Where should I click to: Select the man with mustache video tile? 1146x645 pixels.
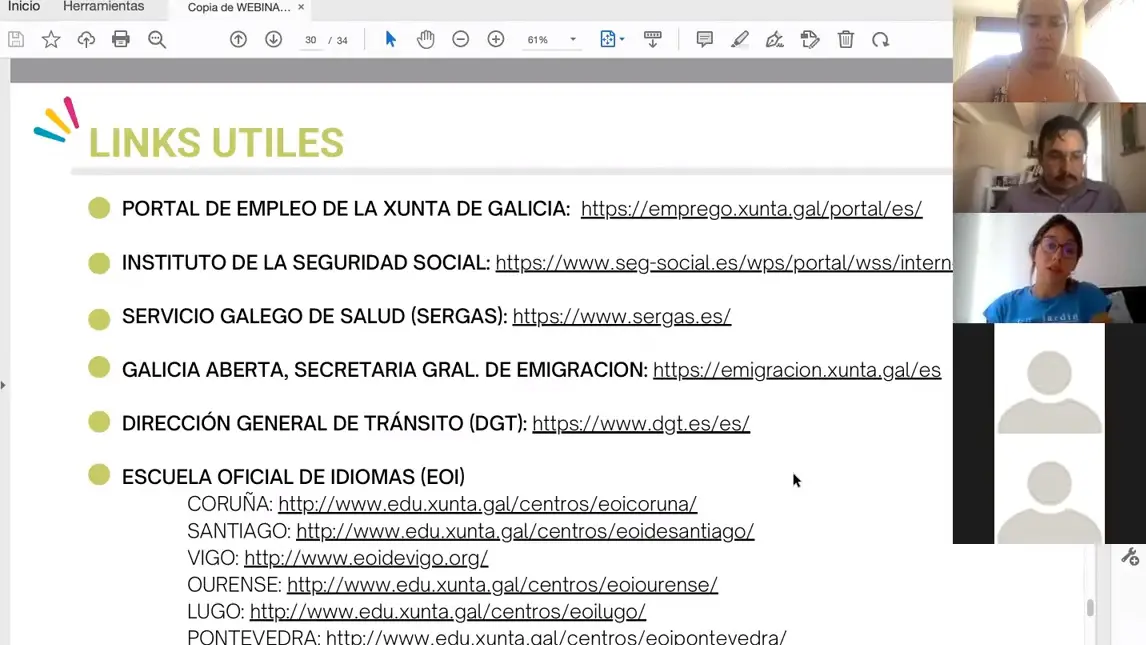[1049, 158]
